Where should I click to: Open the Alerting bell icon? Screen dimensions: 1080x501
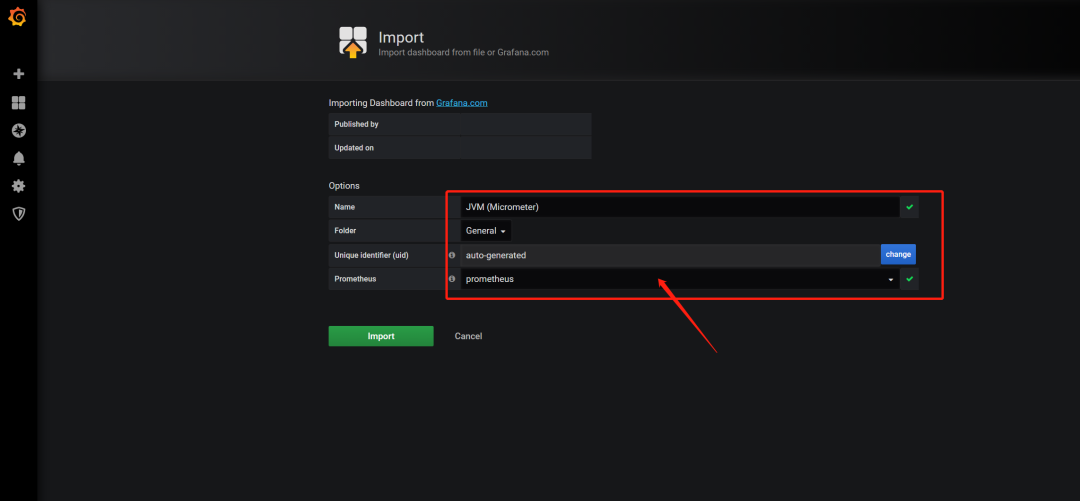coord(19,159)
